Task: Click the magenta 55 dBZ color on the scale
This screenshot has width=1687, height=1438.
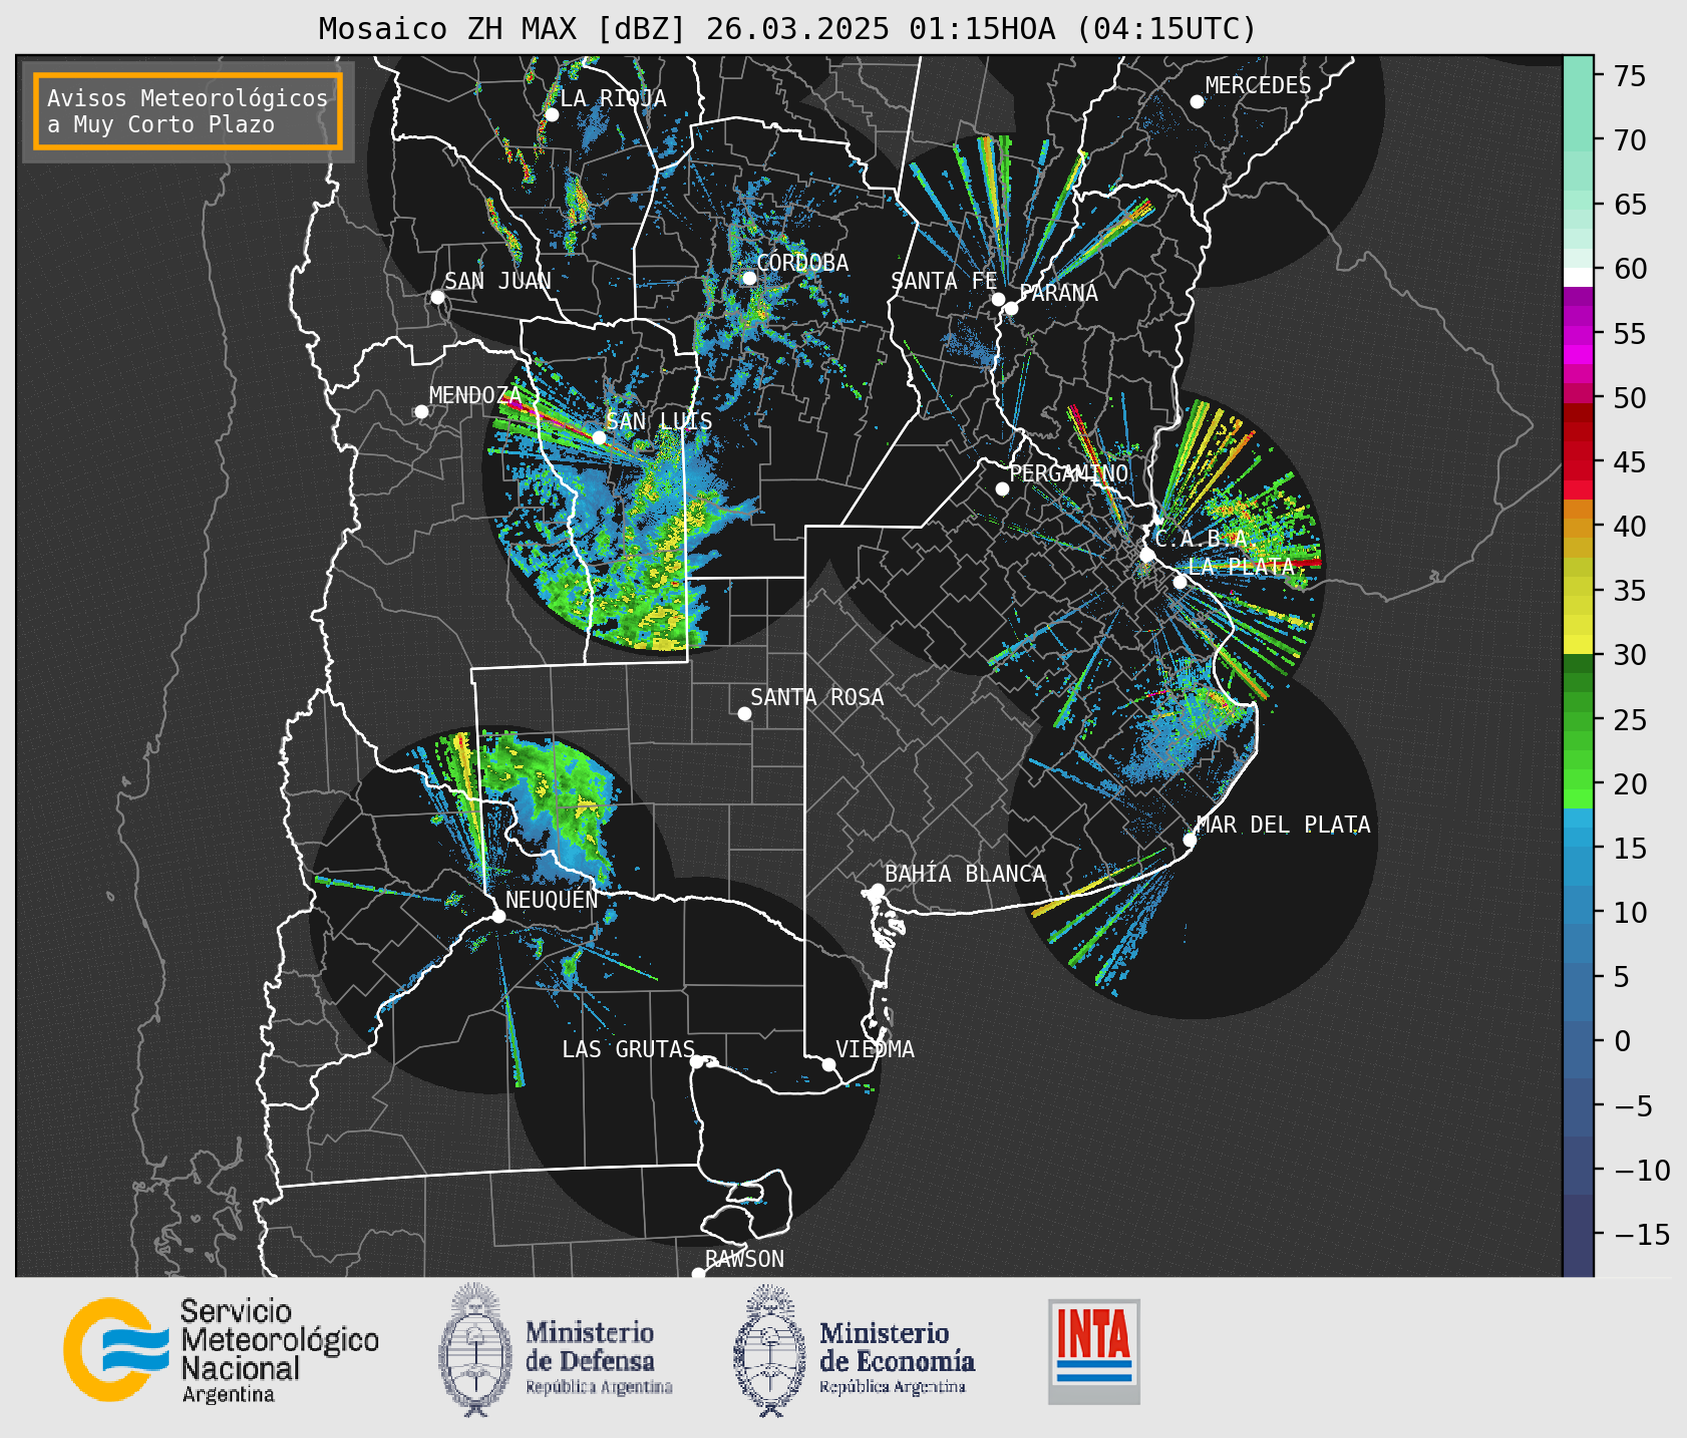Action: pos(1577,333)
